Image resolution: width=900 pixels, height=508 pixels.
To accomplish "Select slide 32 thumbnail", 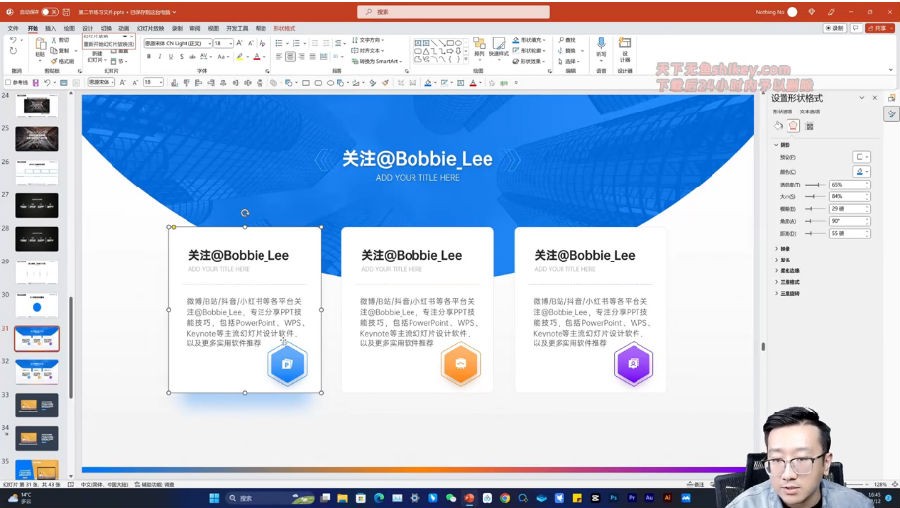I will (x=37, y=372).
